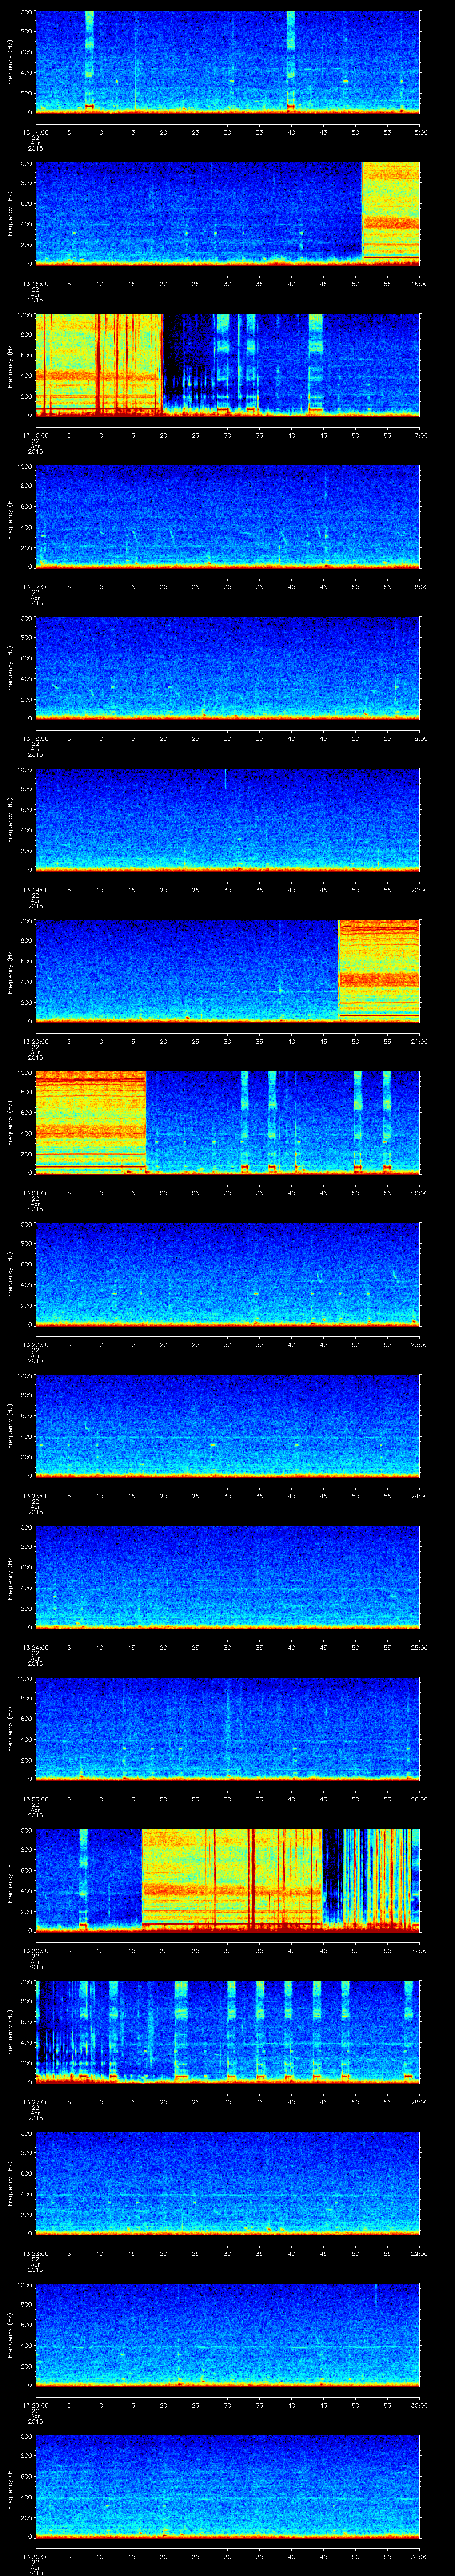
Task: Choose the spectrogram panel starting at 13:24:00
Action: pyautogui.click(x=228, y=1577)
